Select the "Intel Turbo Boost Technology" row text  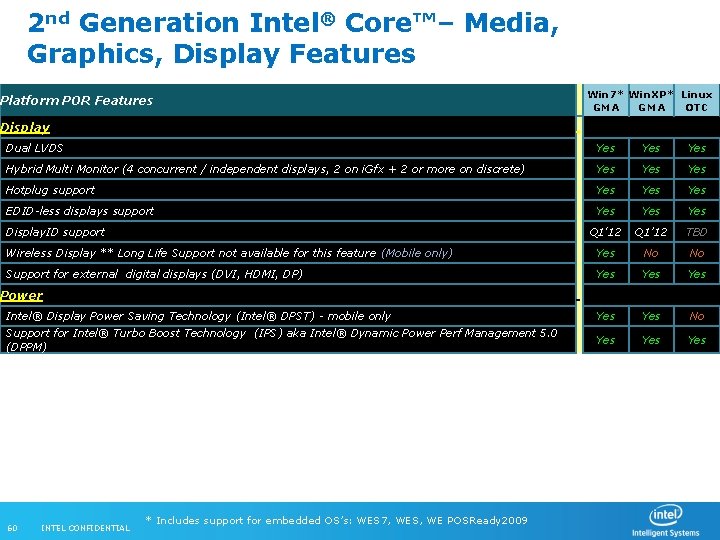281,339
